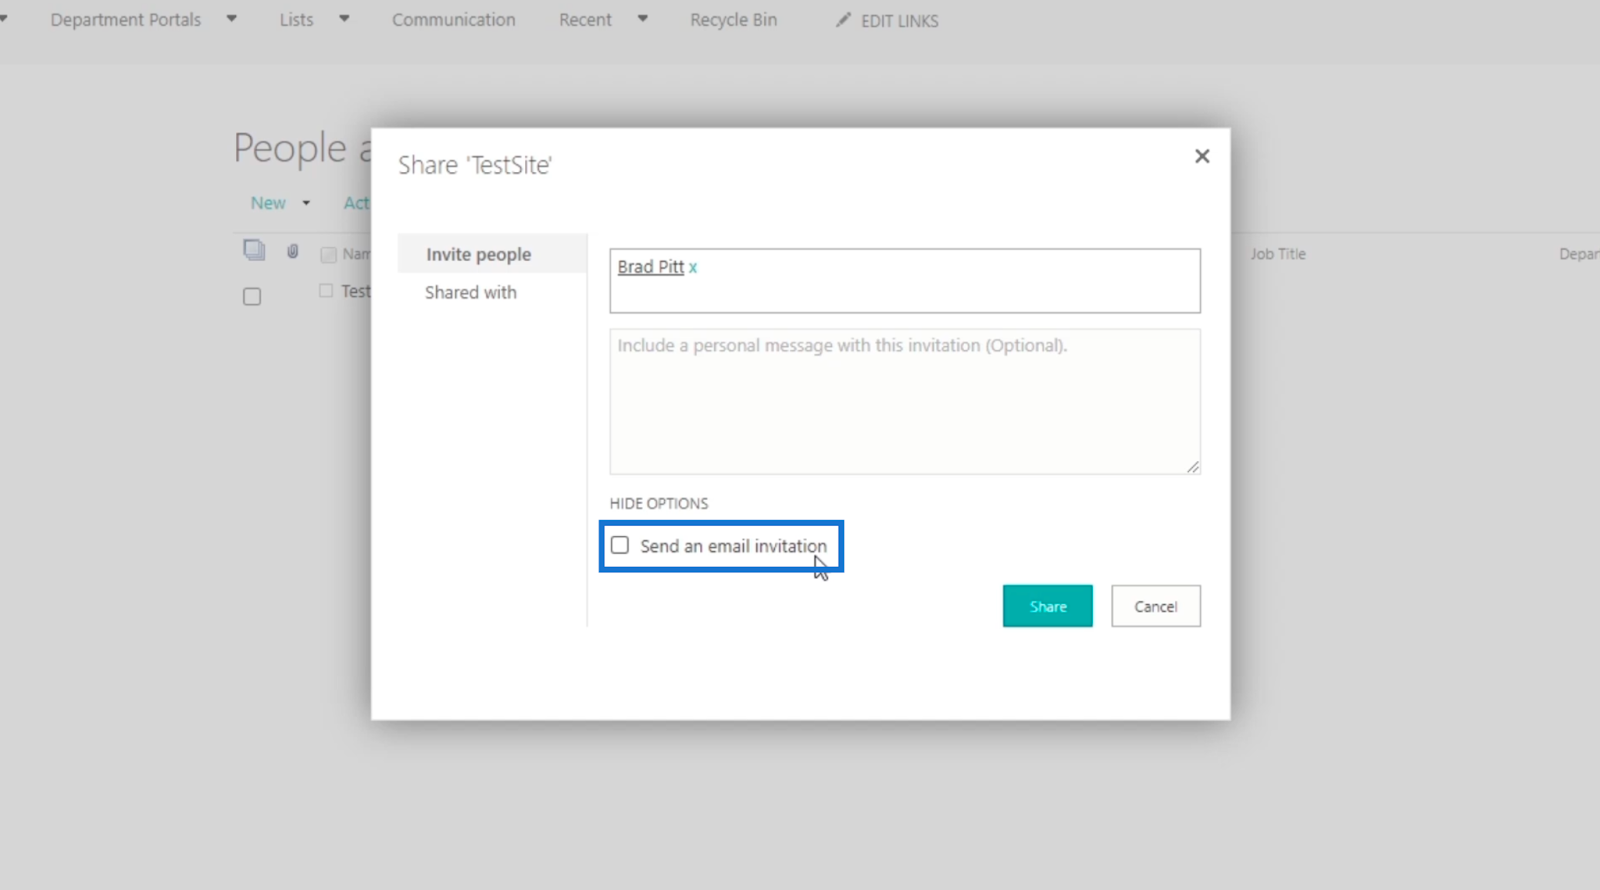Viewport: 1600px width, 890px height.
Task: Click the stacked pages column icon
Action: [254, 250]
